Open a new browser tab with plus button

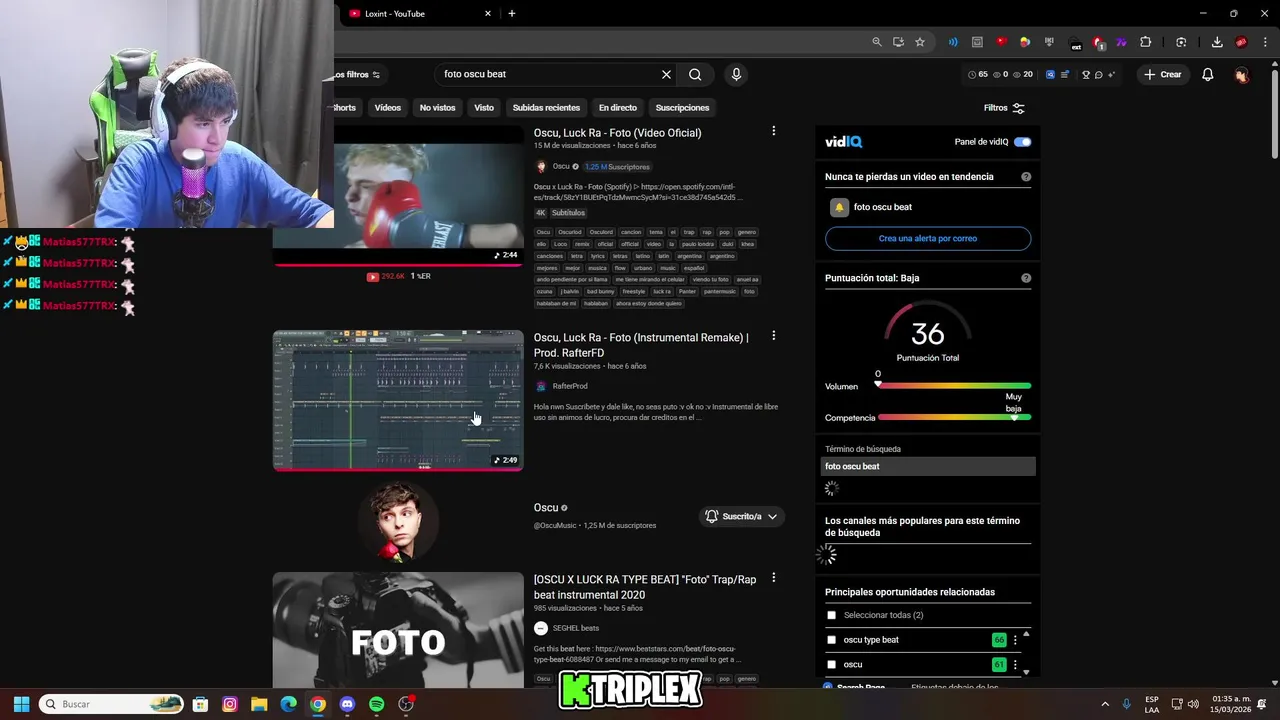pyautogui.click(x=512, y=13)
